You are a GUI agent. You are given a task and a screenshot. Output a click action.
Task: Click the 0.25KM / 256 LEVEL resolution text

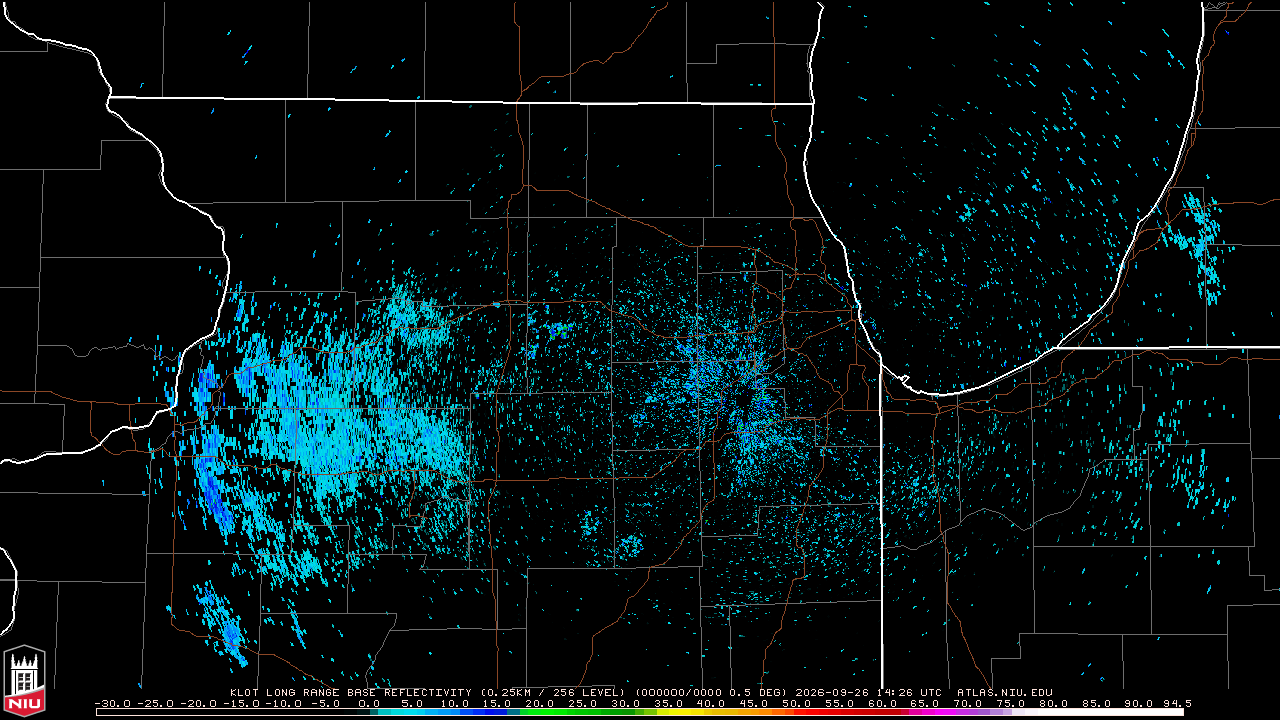pyautogui.click(x=552, y=692)
